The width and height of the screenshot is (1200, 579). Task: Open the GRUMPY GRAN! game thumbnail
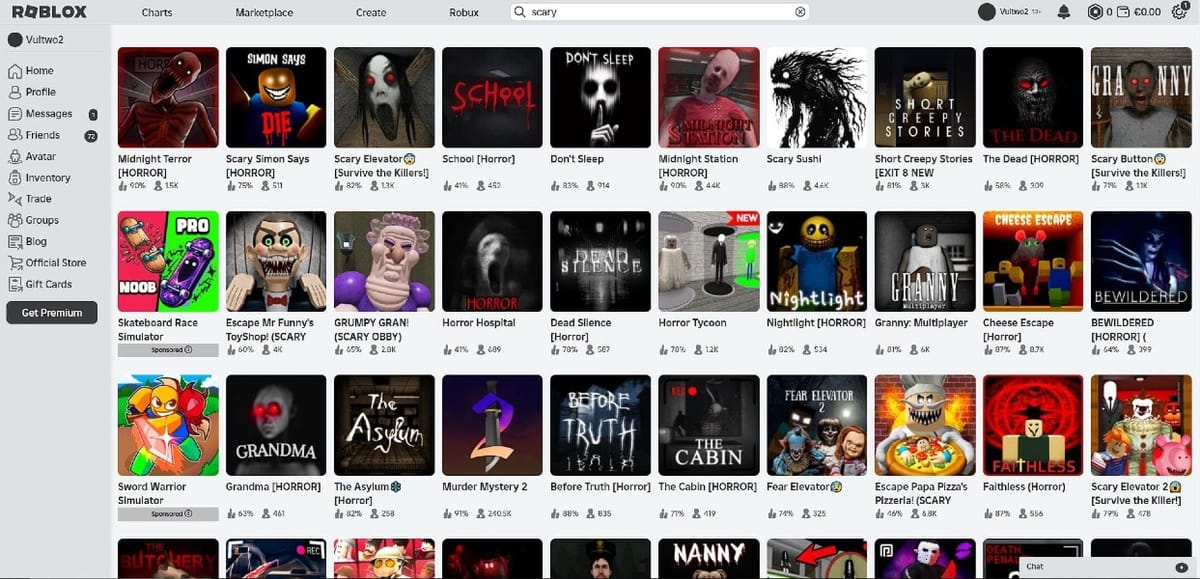click(x=384, y=261)
